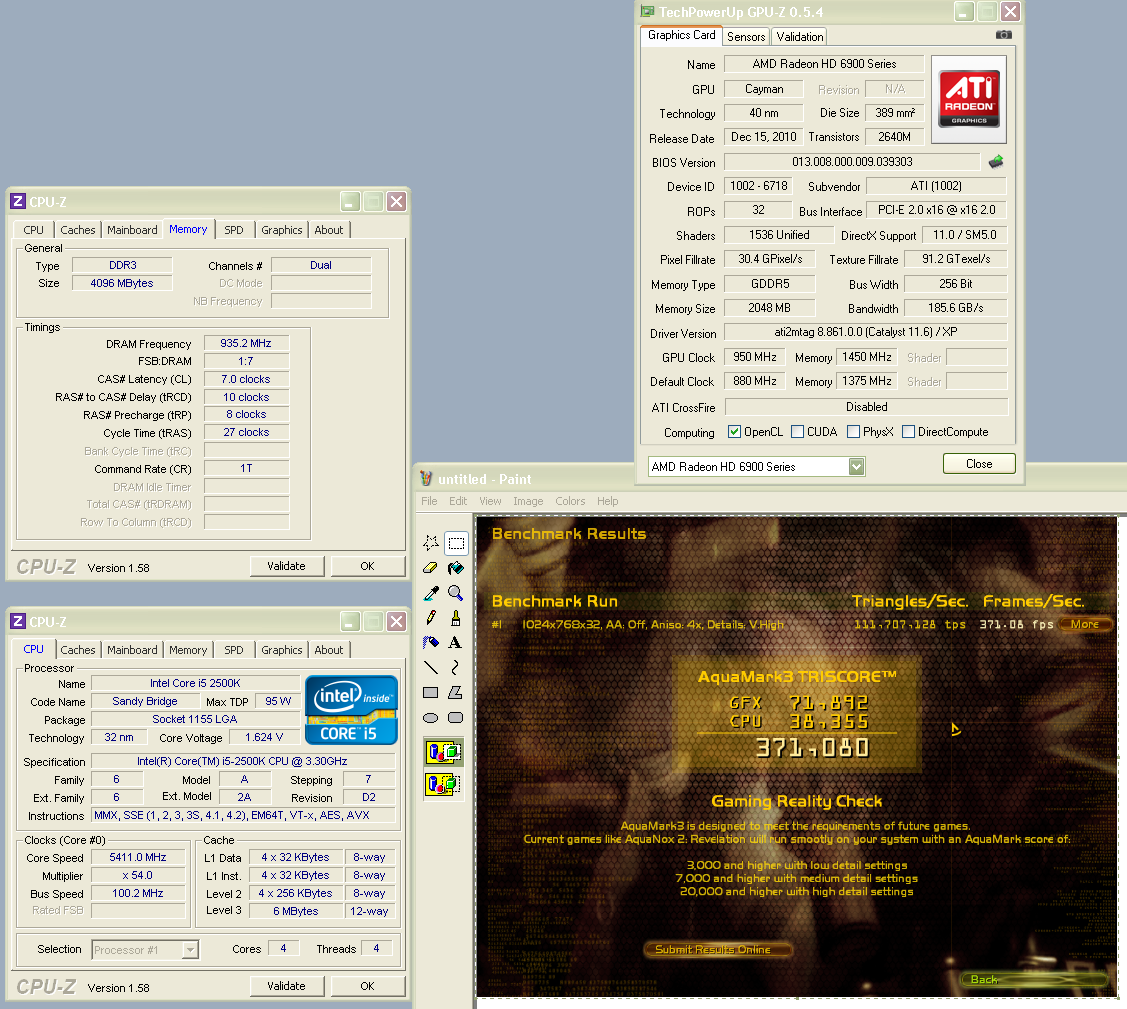Select the Brush tool in Paint
The height and width of the screenshot is (1009, 1127).
pyautogui.click(x=456, y=618)
